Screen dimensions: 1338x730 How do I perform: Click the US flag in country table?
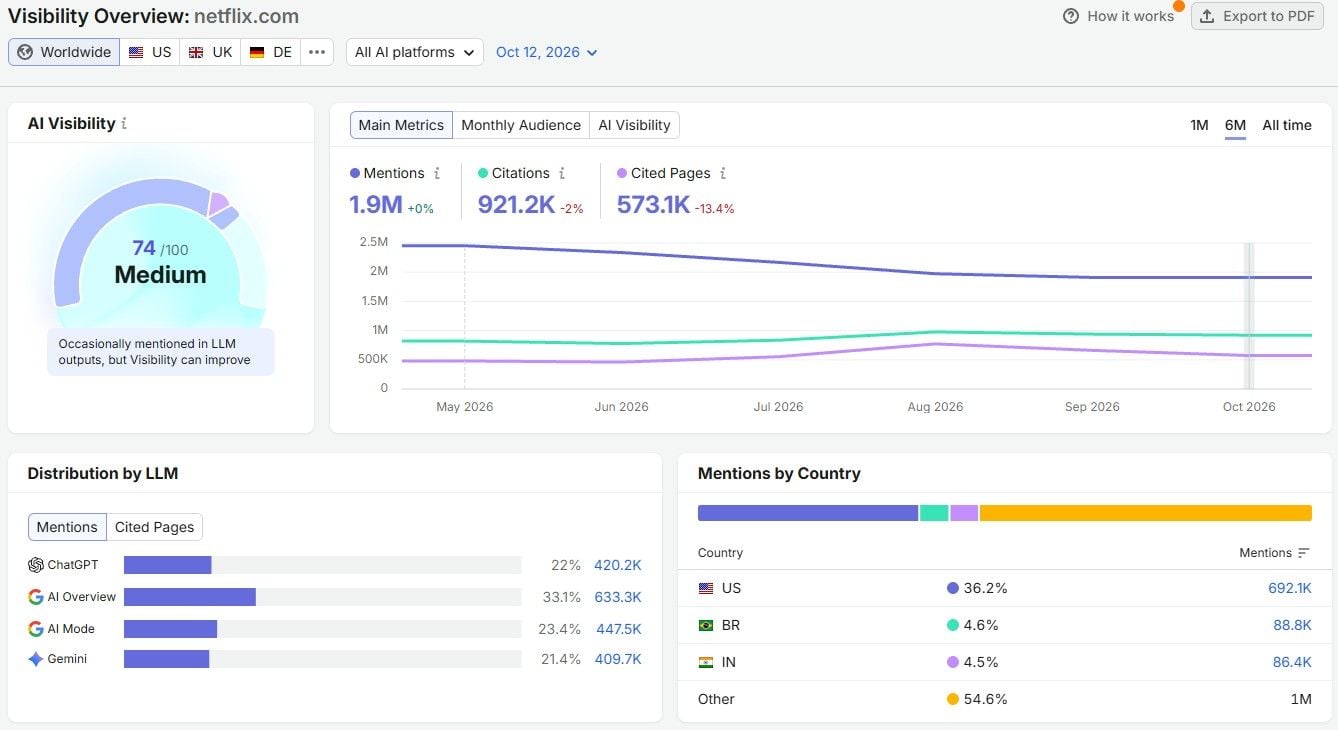coord(706,588)
